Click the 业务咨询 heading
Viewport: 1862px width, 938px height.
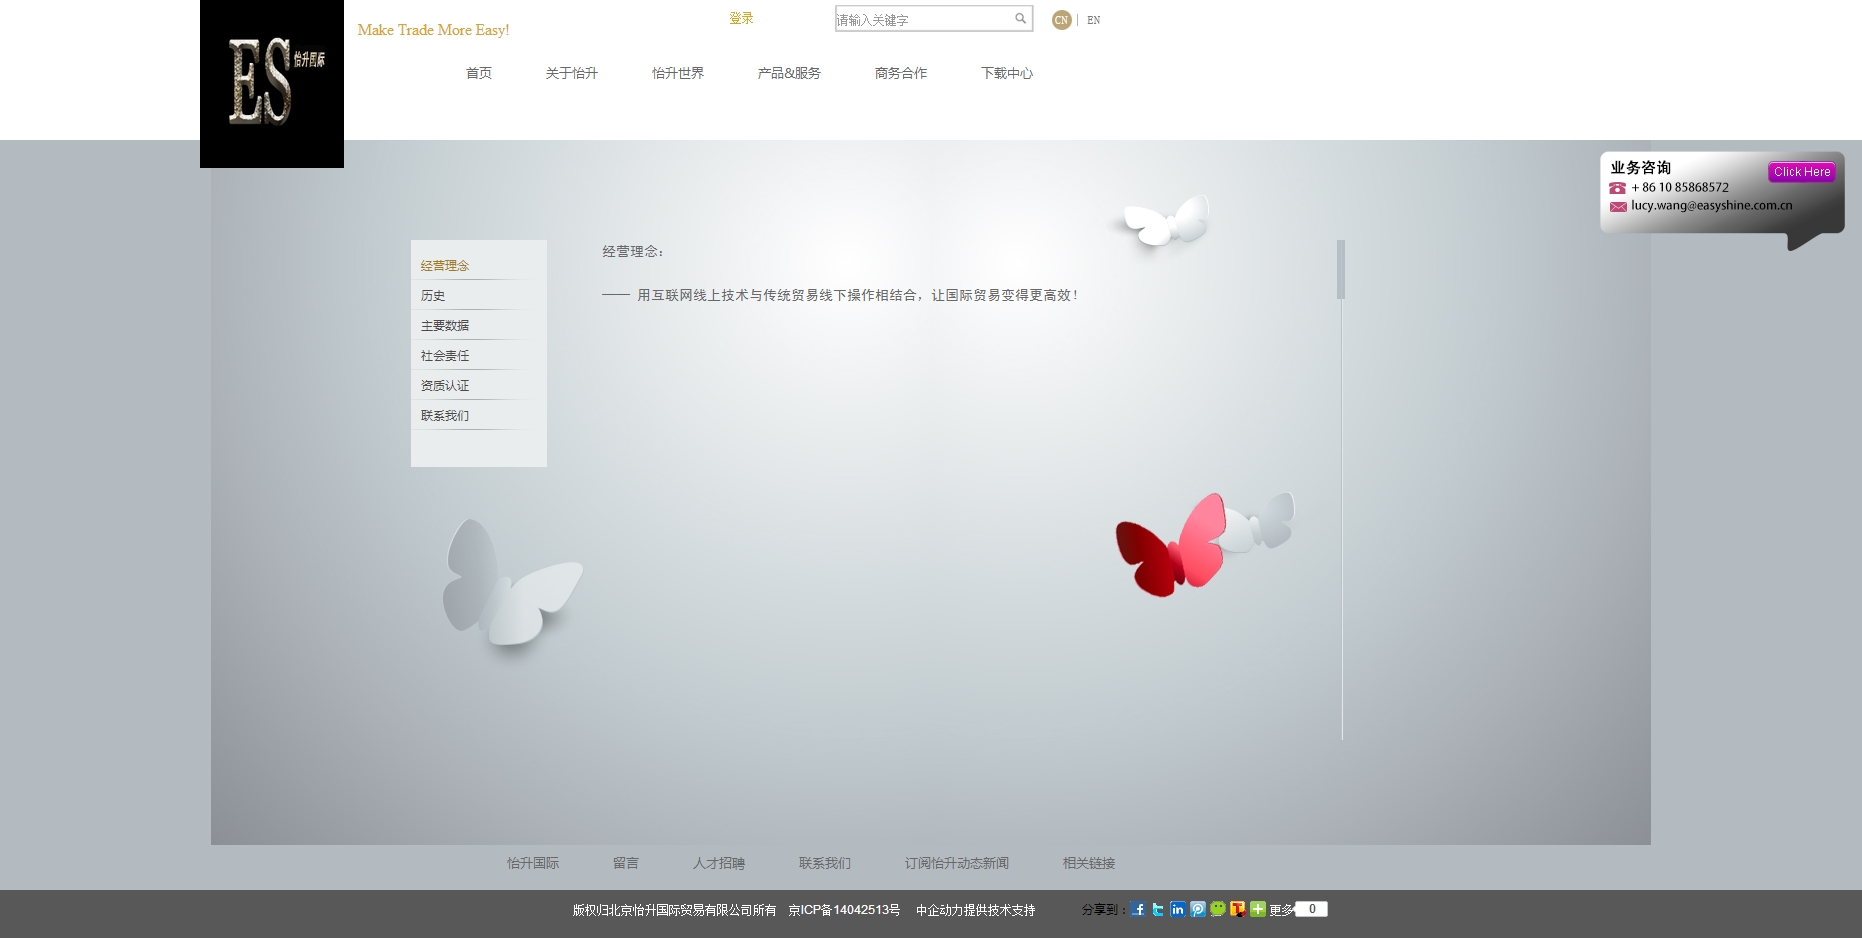[1640, 167]
